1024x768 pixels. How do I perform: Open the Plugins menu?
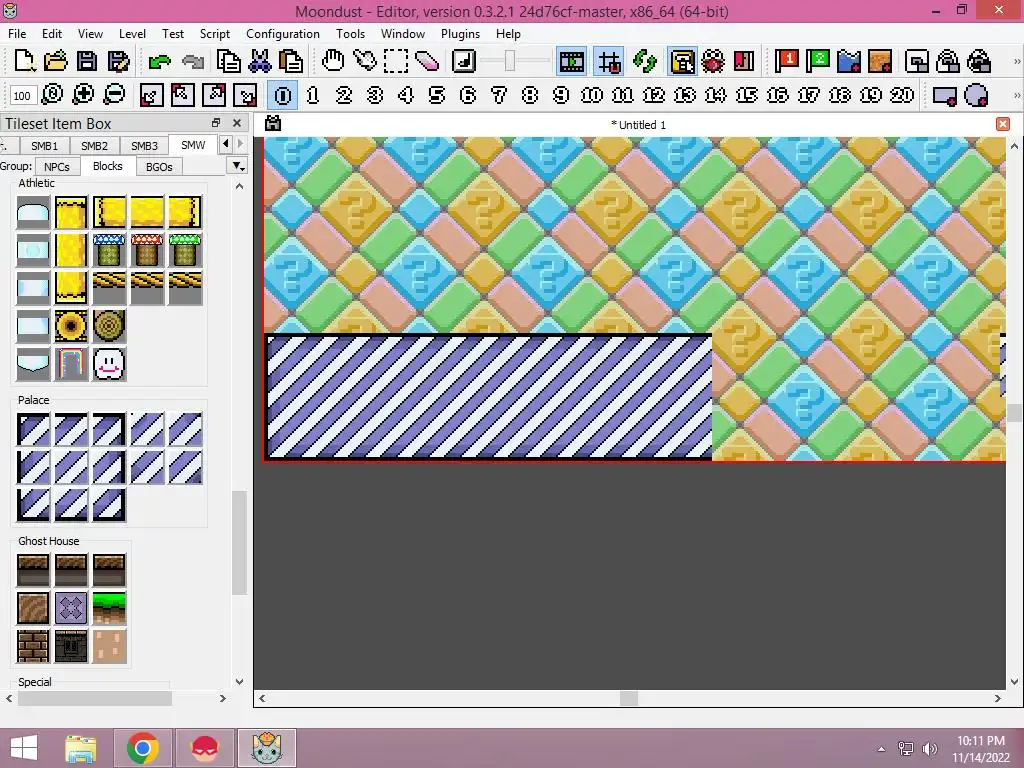[x=460, y=34]
